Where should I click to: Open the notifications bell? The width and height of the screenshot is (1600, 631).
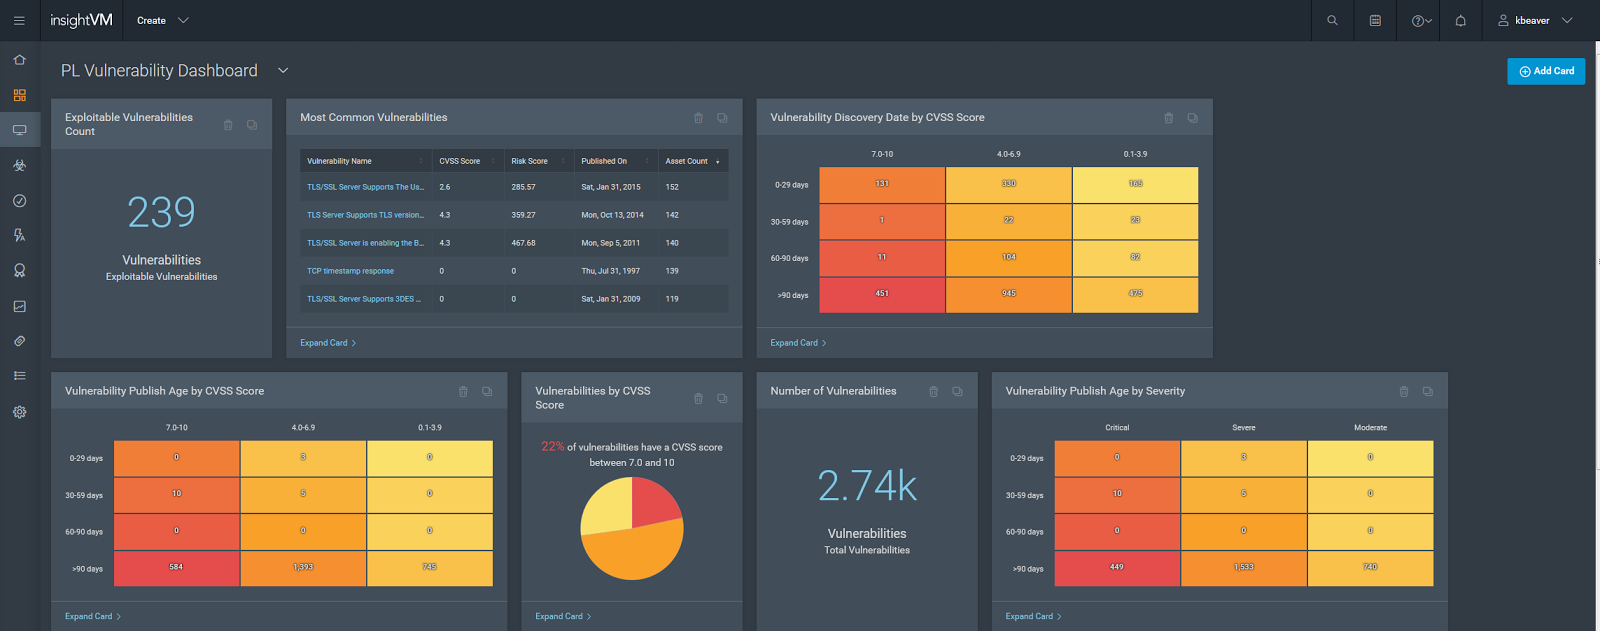click(x=1460, y=20)
